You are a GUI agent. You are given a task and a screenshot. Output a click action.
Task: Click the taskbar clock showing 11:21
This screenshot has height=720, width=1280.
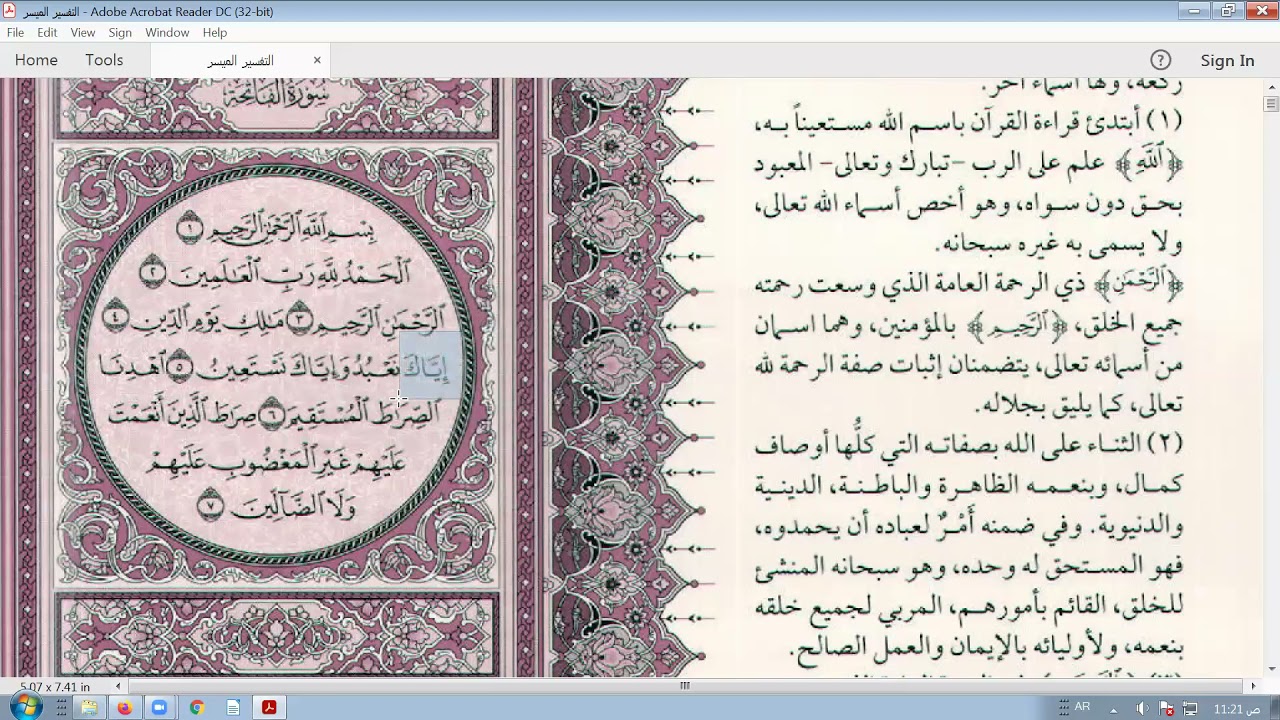point(1237,709)
